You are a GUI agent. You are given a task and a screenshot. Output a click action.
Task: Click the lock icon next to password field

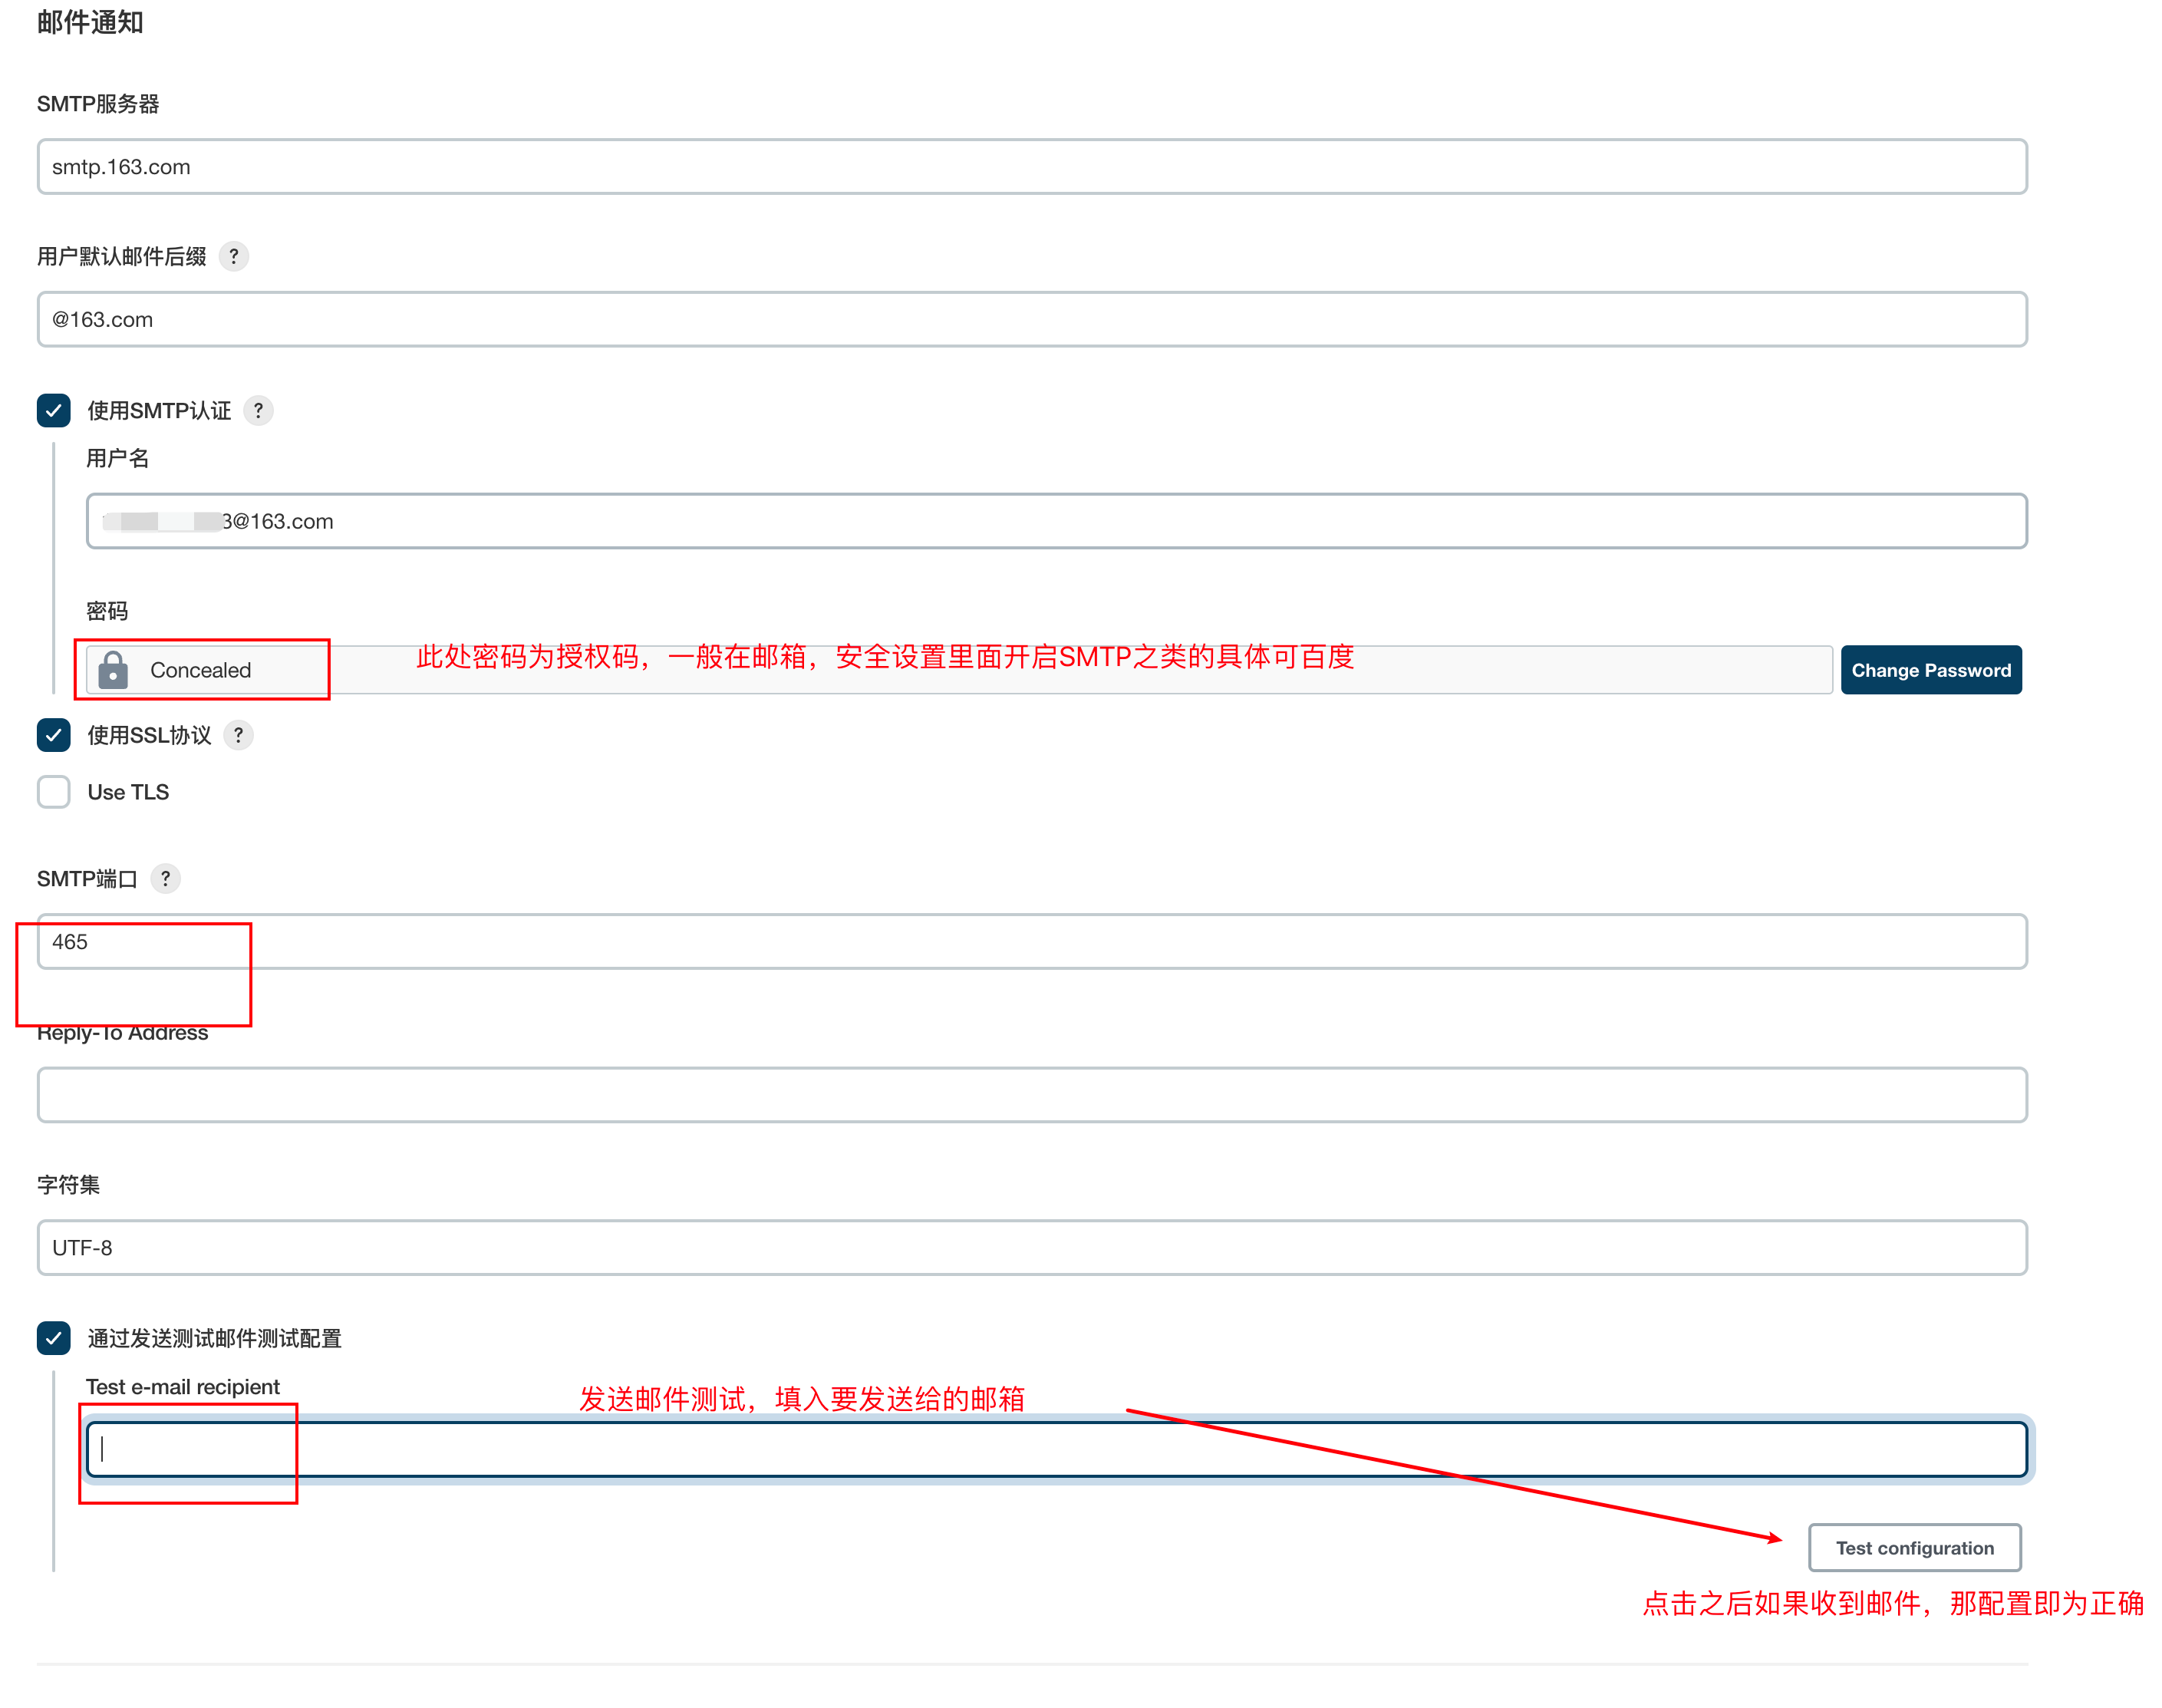[x=110, y=669]
